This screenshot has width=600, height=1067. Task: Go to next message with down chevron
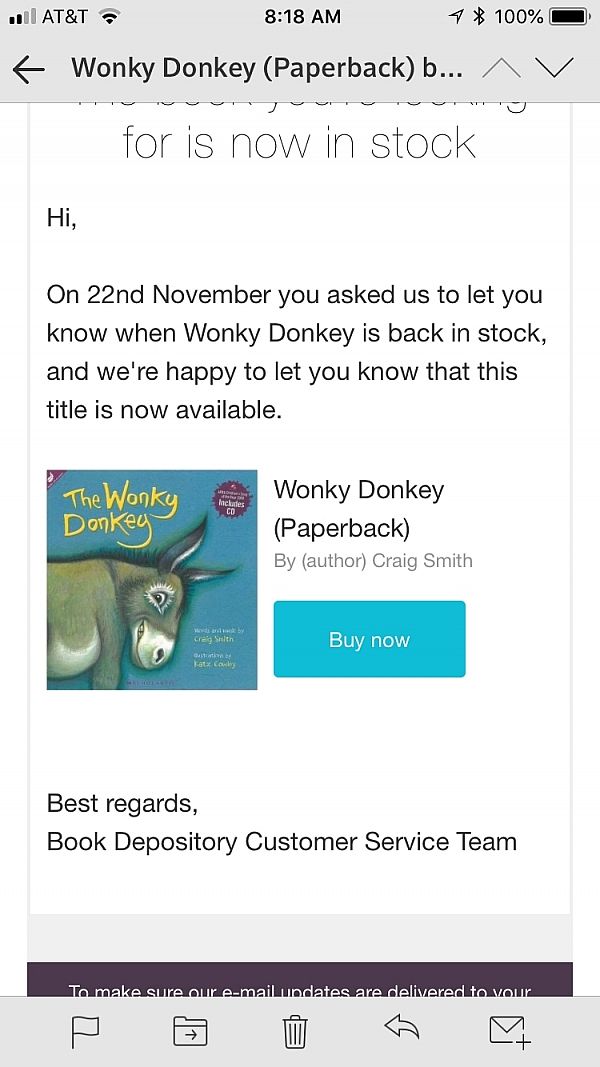coord(555,68)
